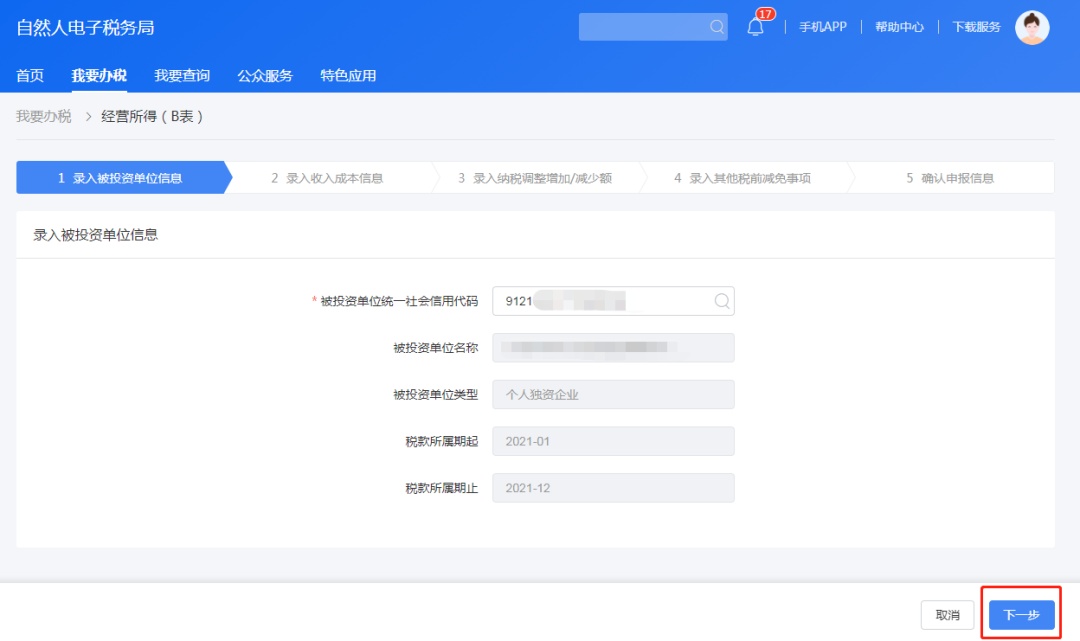Open 手机APP link
The height and width of the screenshot is (641, 1080).
coord(822,27)
